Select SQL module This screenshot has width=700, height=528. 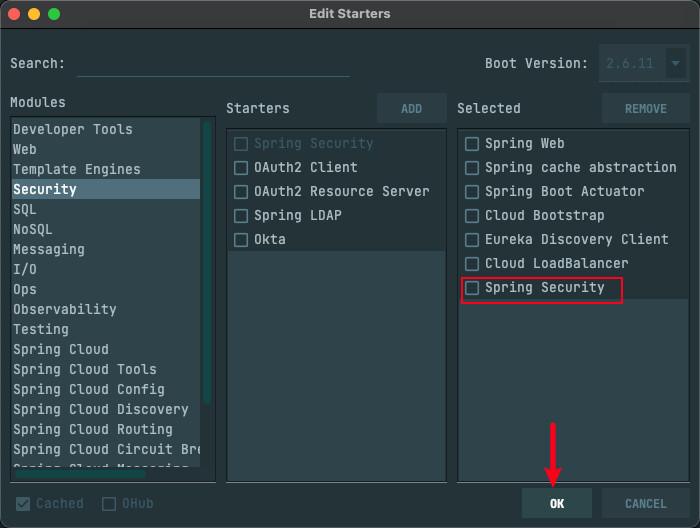click(106, 209)
